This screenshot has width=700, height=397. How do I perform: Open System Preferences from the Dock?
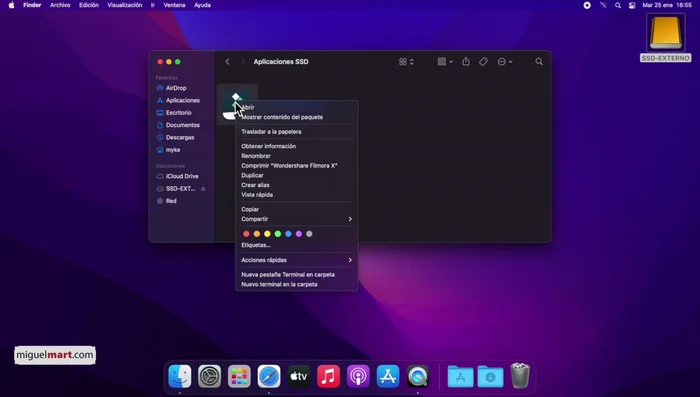(209, 376)
